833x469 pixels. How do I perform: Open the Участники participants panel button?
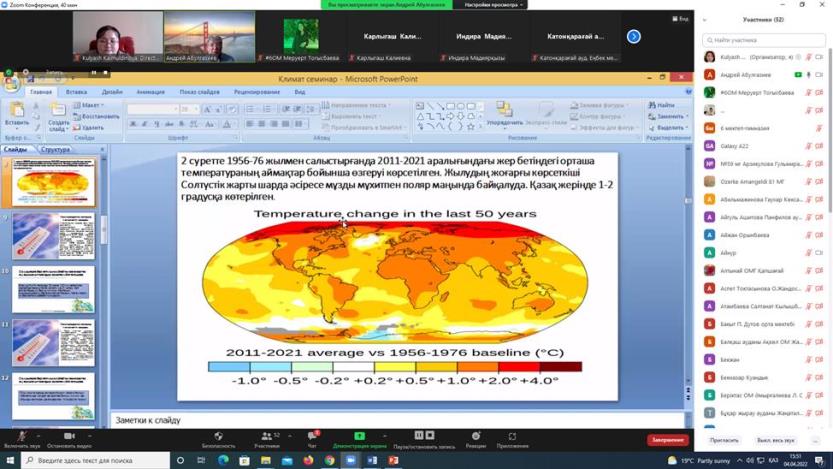pyautogui.click(x=266, y=439)
